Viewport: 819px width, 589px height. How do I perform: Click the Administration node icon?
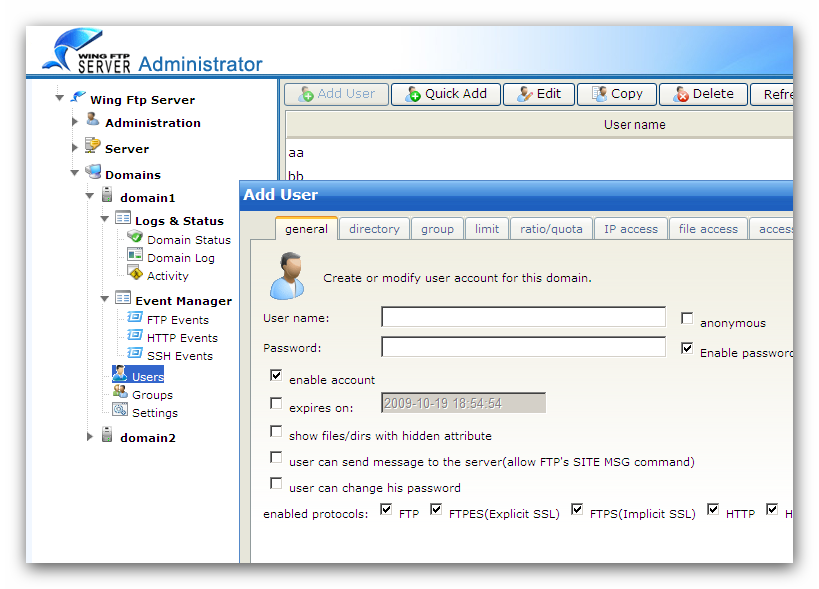click(92, 120)
